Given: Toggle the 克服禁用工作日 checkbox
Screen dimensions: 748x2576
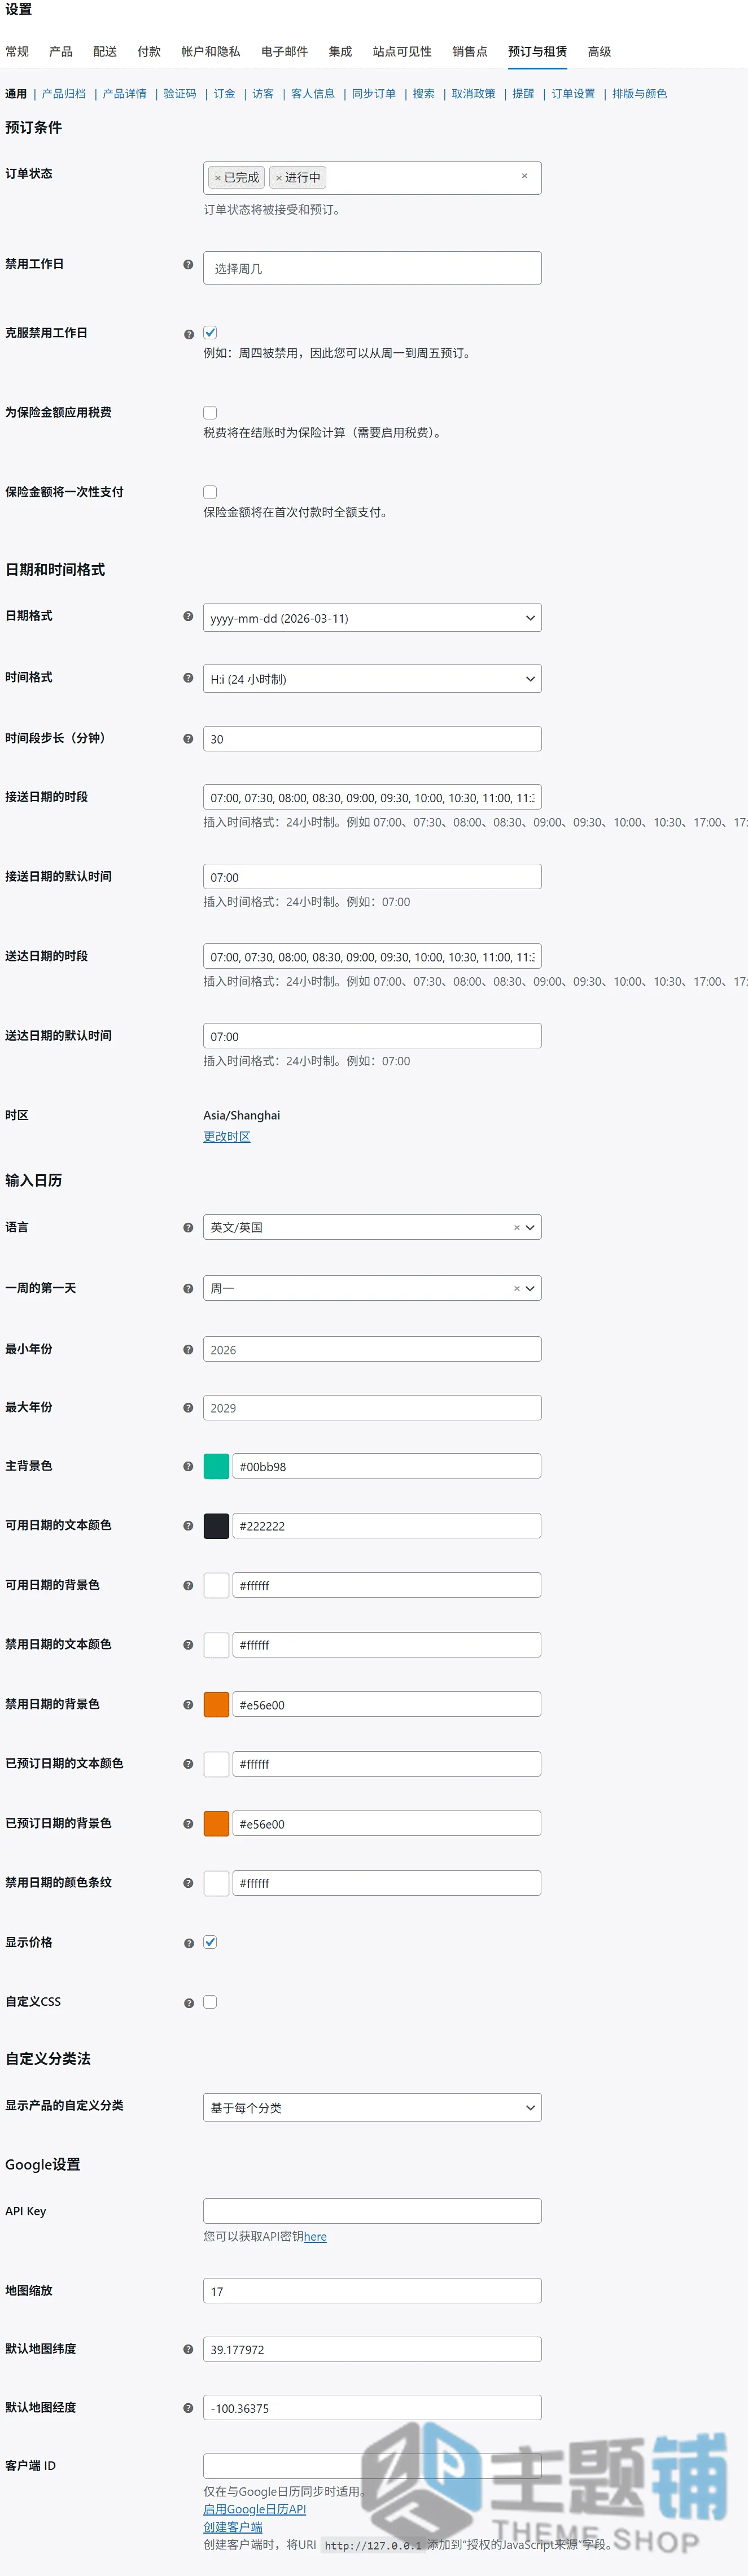Looking at the screenshot, I should 210,333.
